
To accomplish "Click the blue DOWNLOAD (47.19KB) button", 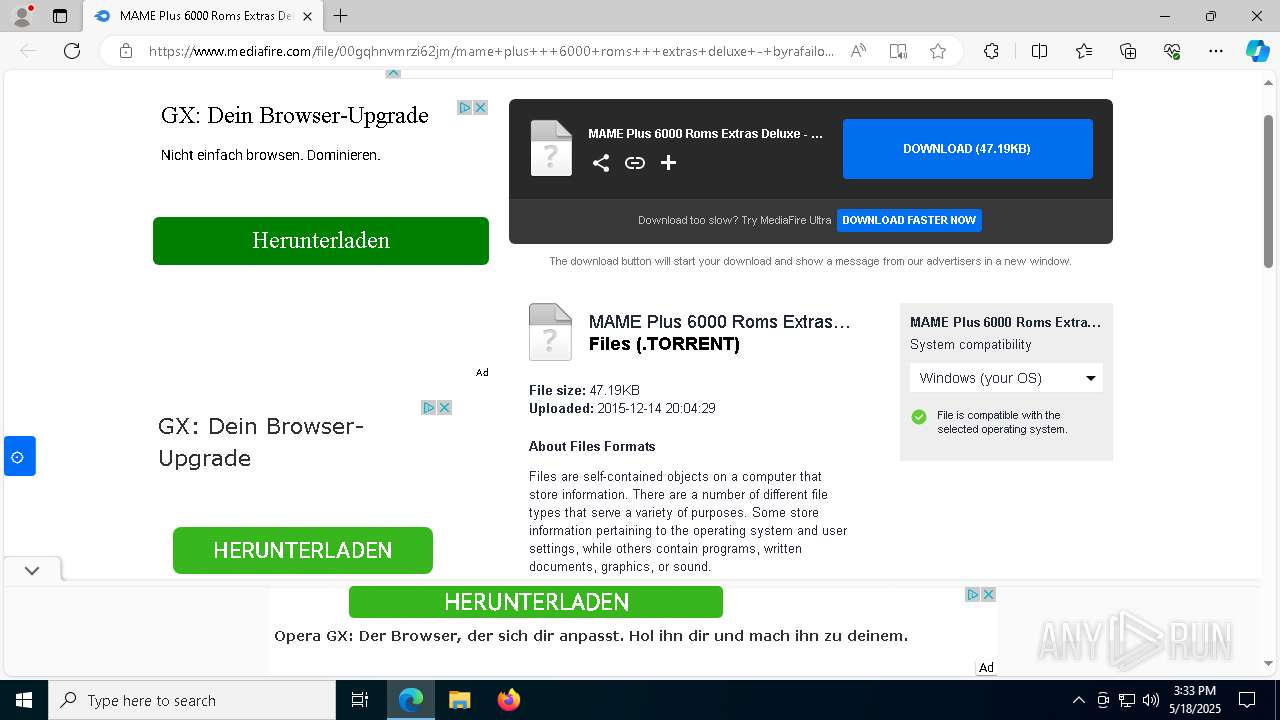I will tap(968, 149).
